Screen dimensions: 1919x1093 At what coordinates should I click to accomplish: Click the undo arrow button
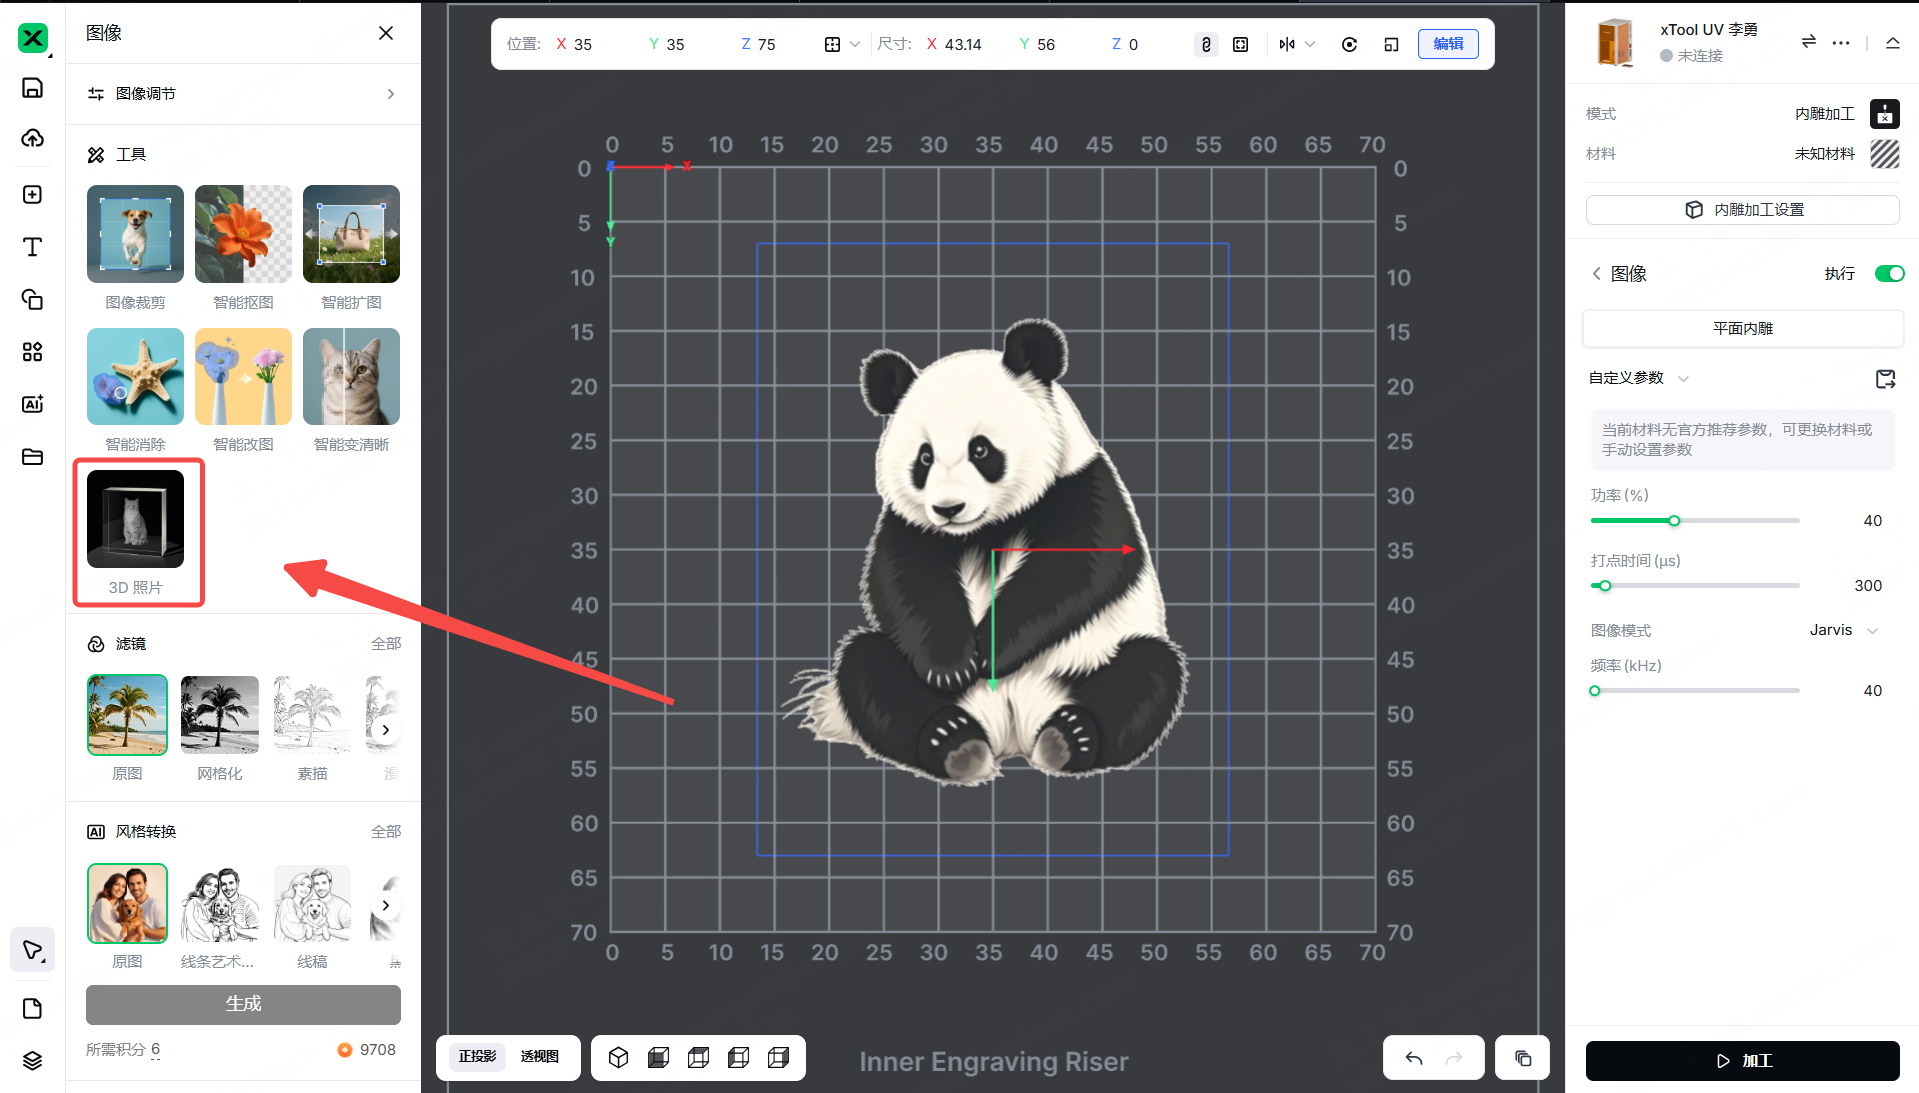(x=1413, y=1058)
